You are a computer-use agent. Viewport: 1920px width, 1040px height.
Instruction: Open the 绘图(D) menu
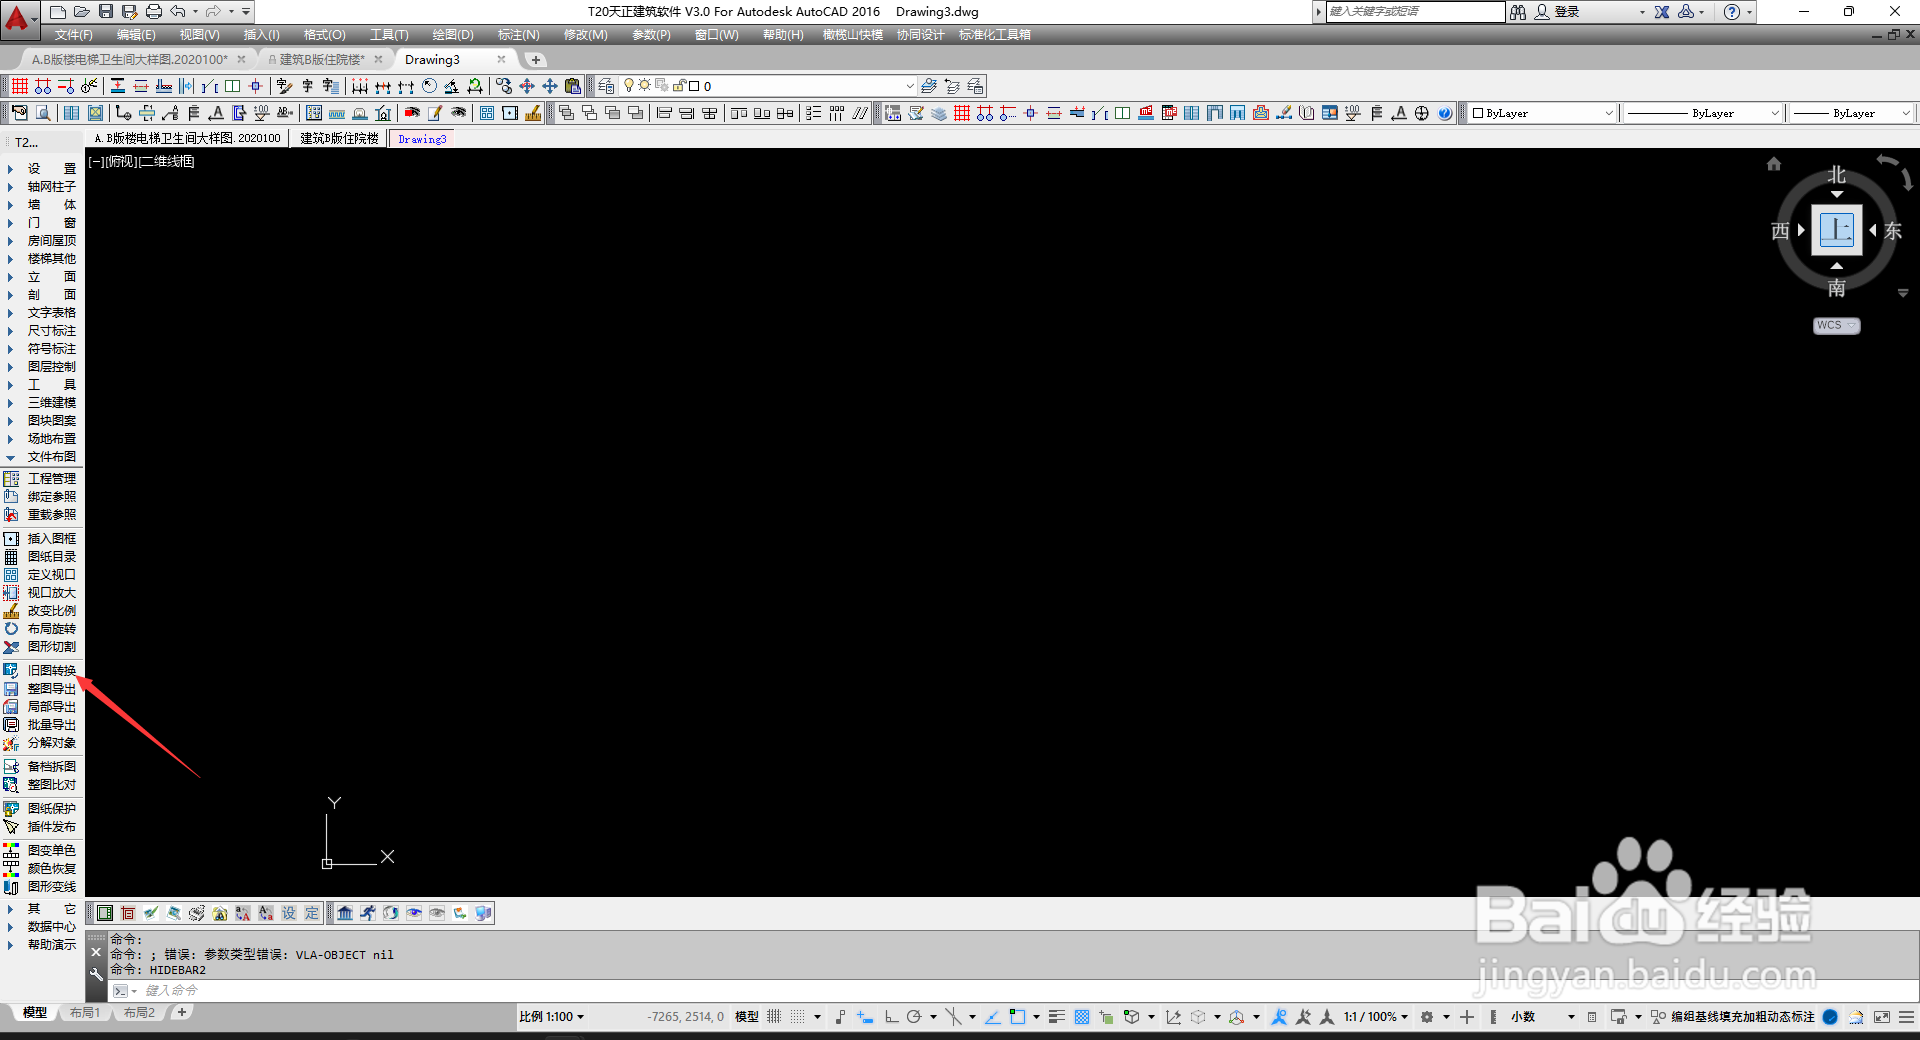coord(453,35)
